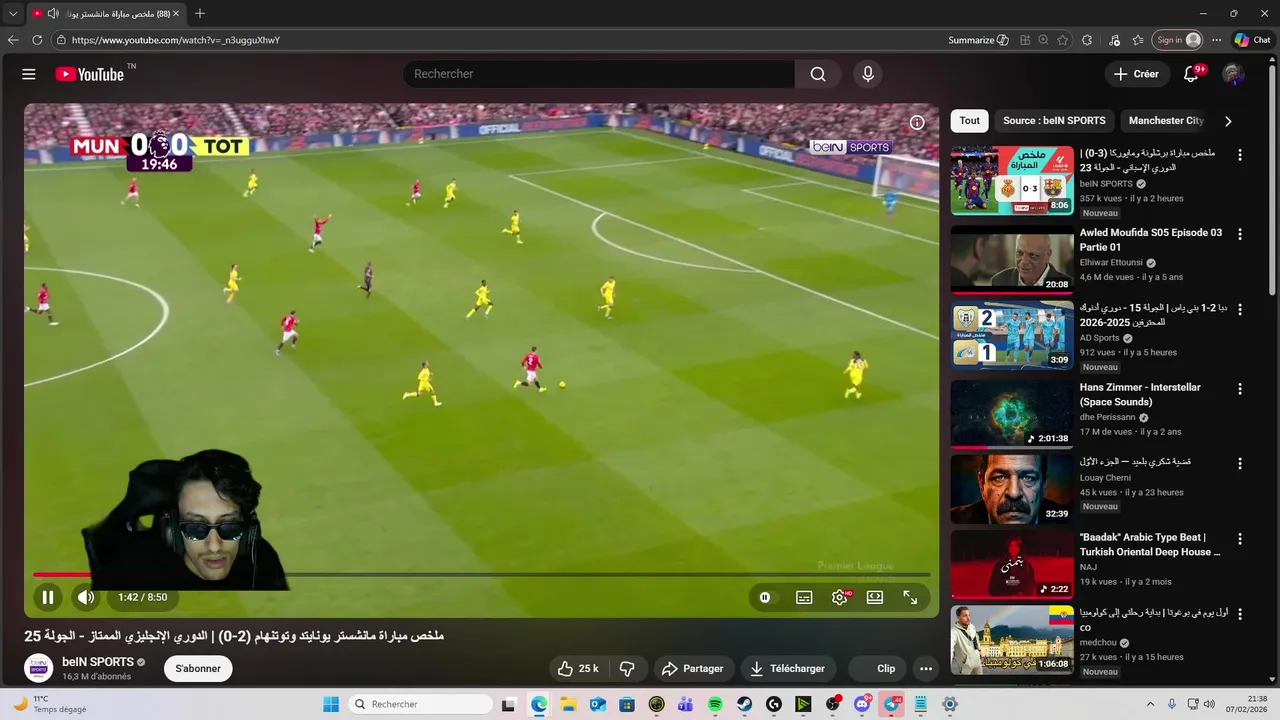Open the medchou 1:06:08 thumbnail
The height and width of the screenshot is (720, 1280).
1012,639
